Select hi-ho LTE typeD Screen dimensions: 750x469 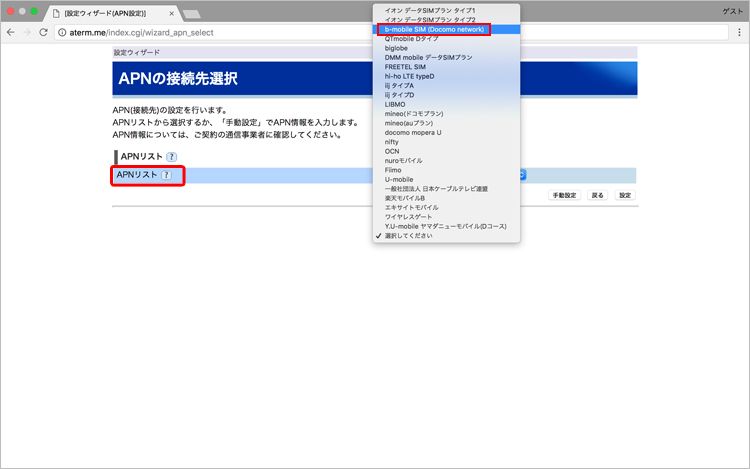tap(446, 76)
